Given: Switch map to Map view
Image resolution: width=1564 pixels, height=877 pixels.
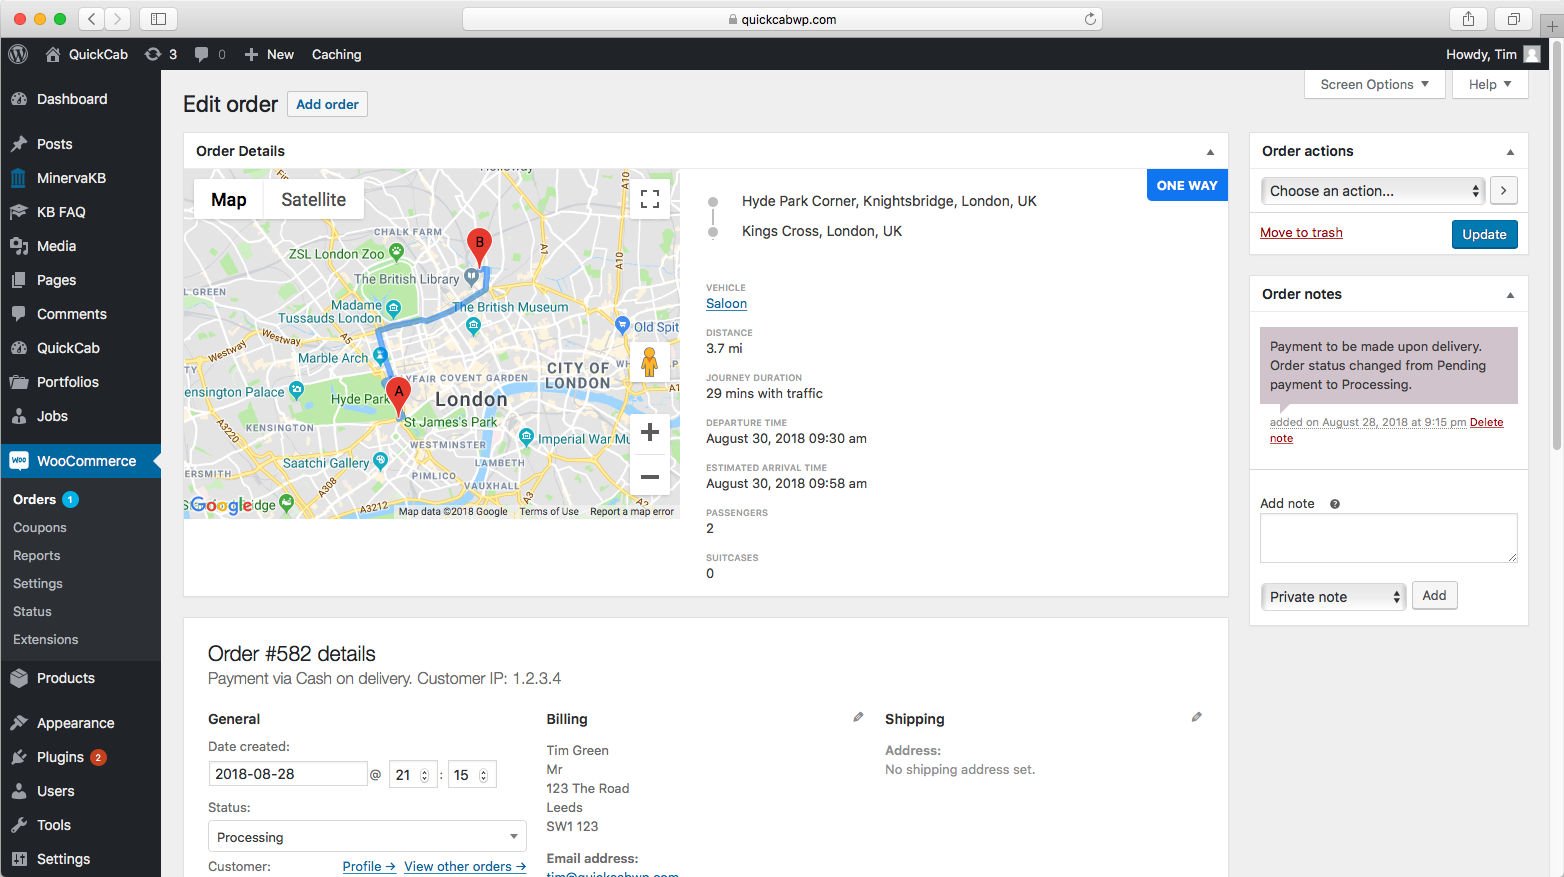Looking at the screenshot, I should coord(228,199).
